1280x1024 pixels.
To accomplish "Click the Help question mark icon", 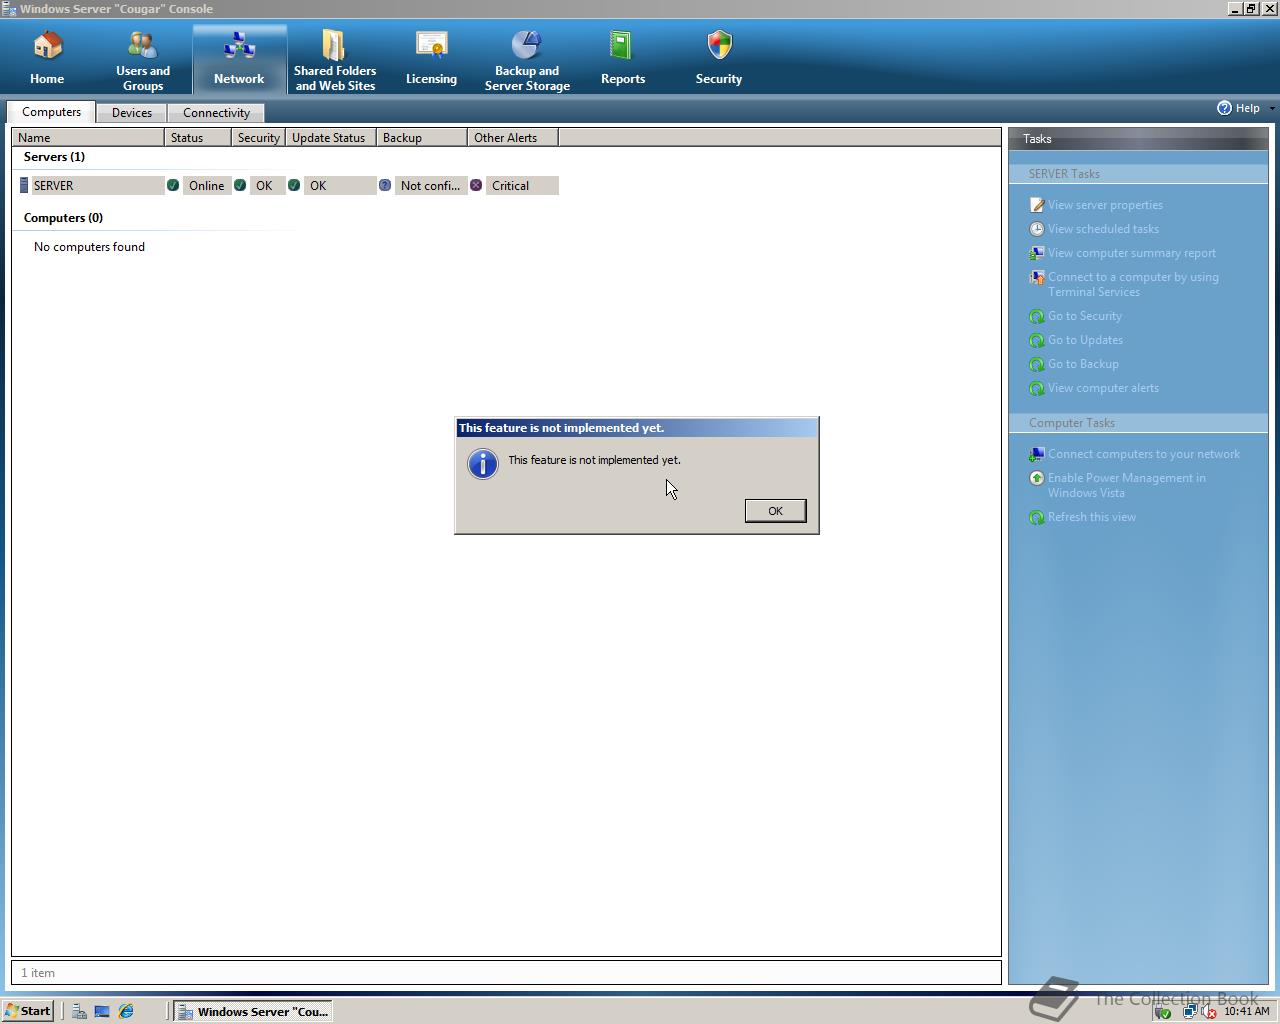I will coord(1224,108).
